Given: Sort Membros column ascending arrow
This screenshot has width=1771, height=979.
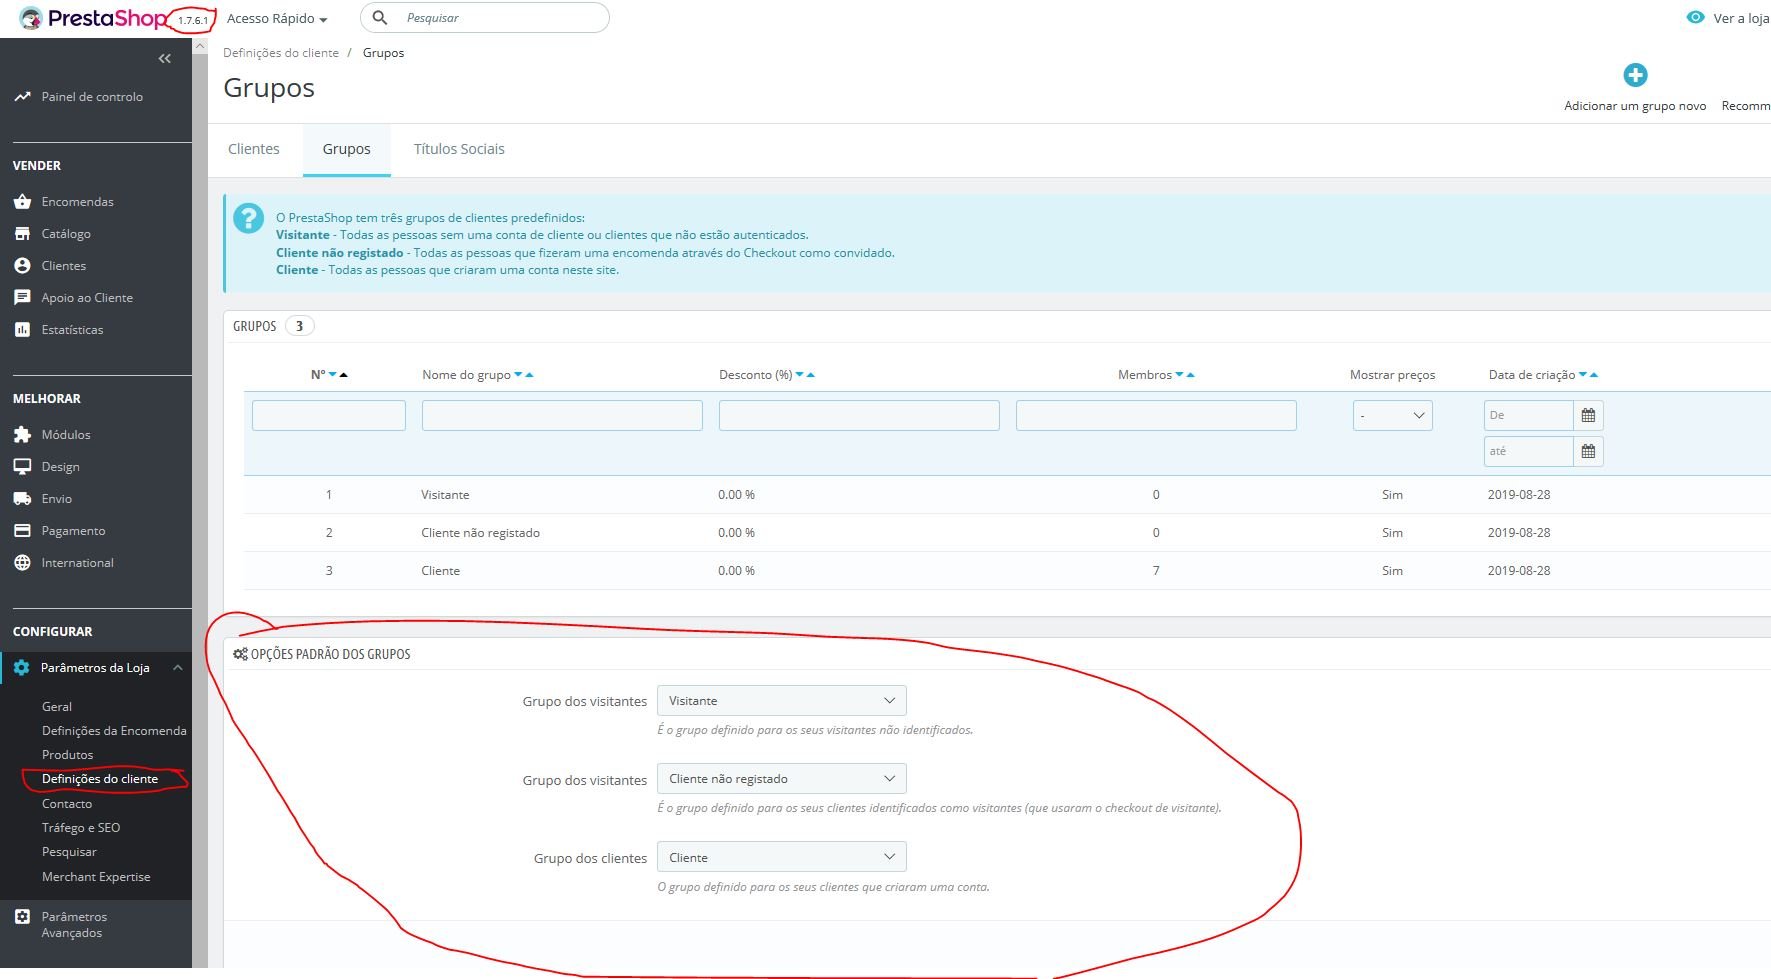Looking at the screenshot, I should [x=1190, y=375].
